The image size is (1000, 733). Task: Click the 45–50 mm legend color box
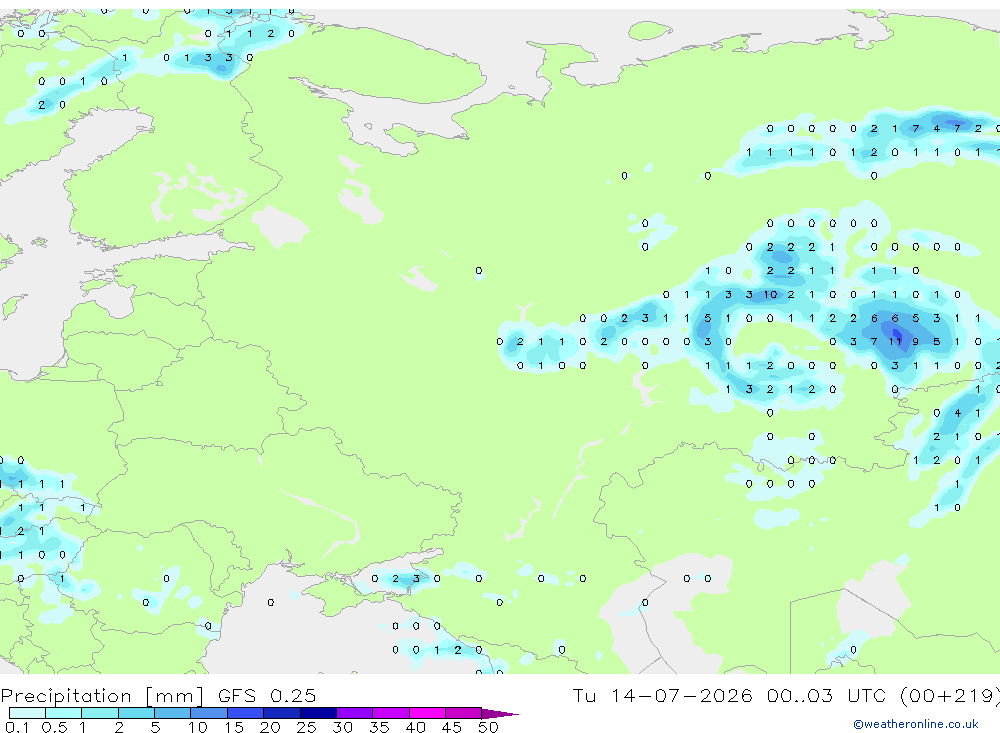coord(463,713)
